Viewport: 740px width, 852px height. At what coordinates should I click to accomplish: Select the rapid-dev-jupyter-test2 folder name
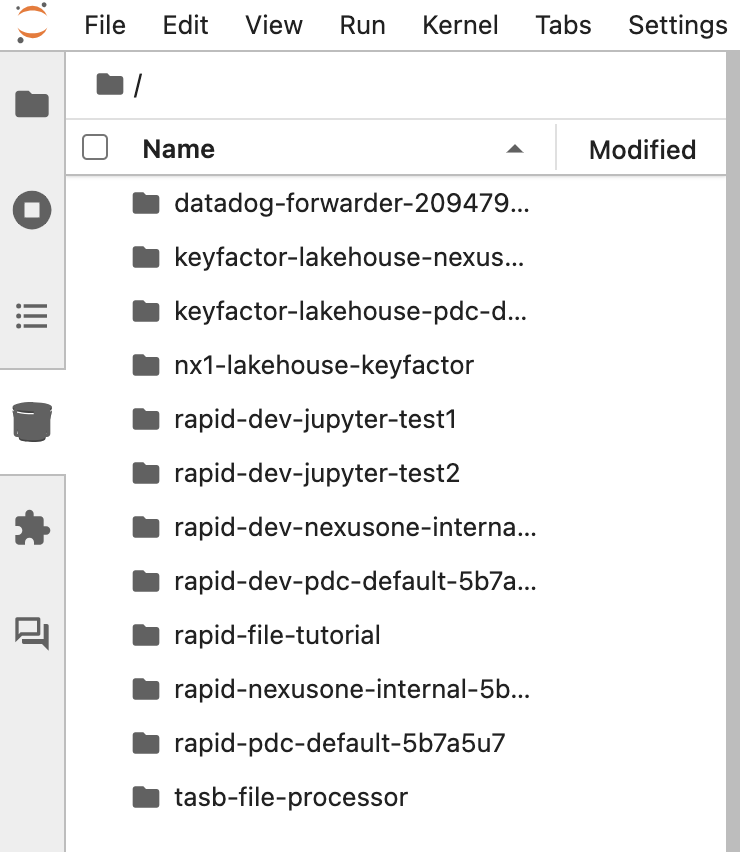tap(317, 473)
